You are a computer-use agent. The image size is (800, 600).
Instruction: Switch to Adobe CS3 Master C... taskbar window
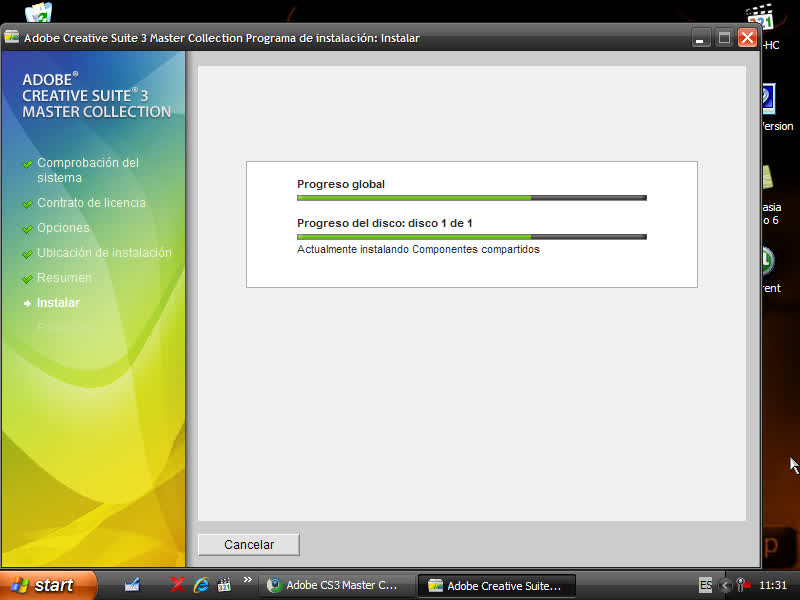coord(336,585)
